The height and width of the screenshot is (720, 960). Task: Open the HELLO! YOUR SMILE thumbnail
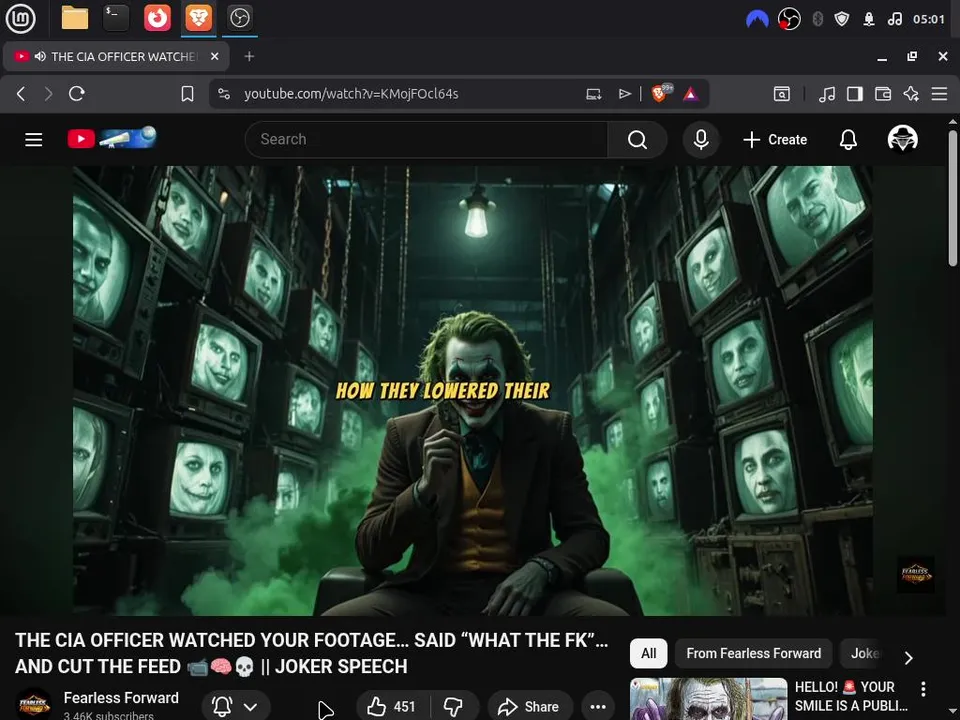[x=708, y=699]
